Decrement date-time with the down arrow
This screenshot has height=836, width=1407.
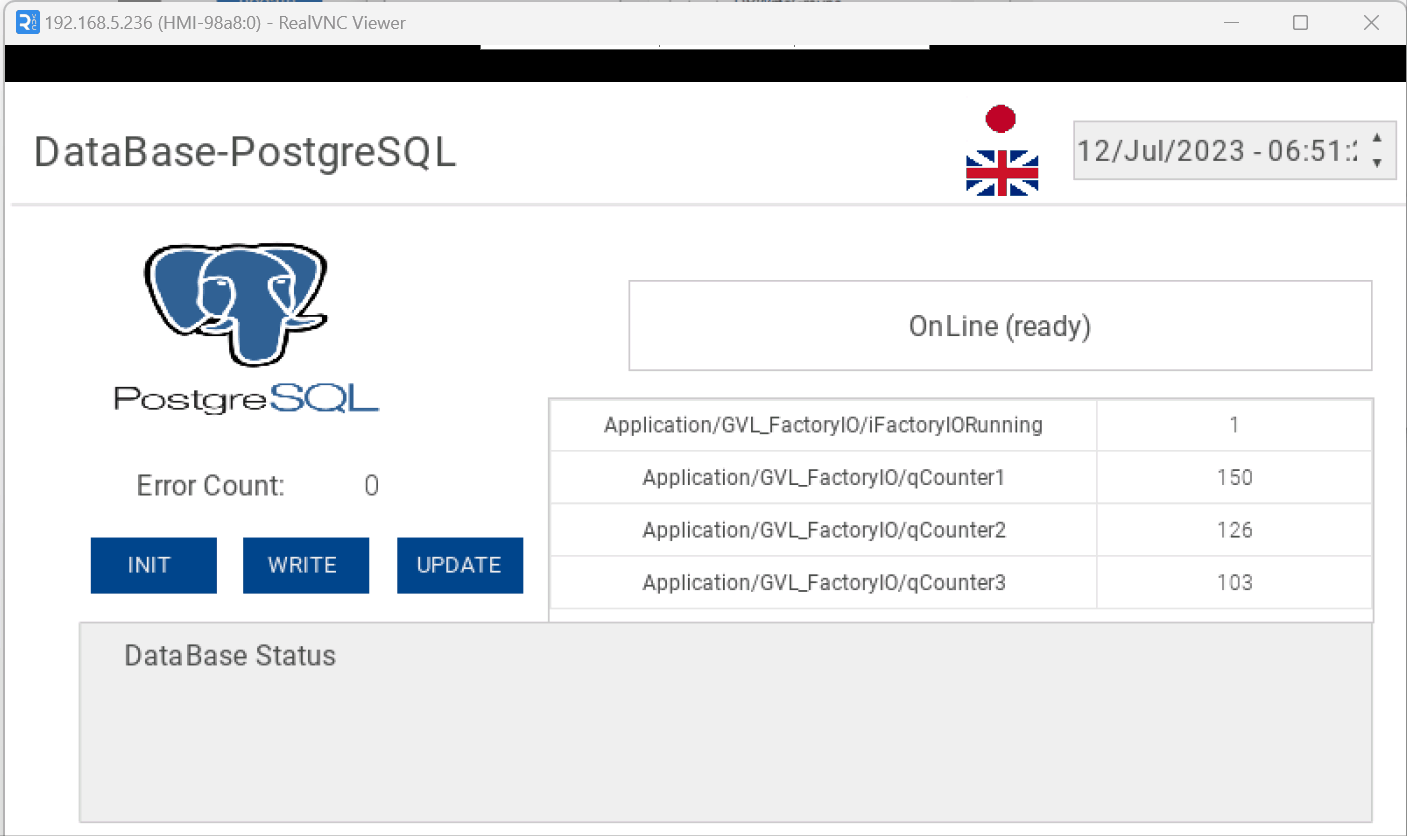(x=1377, y=163)
